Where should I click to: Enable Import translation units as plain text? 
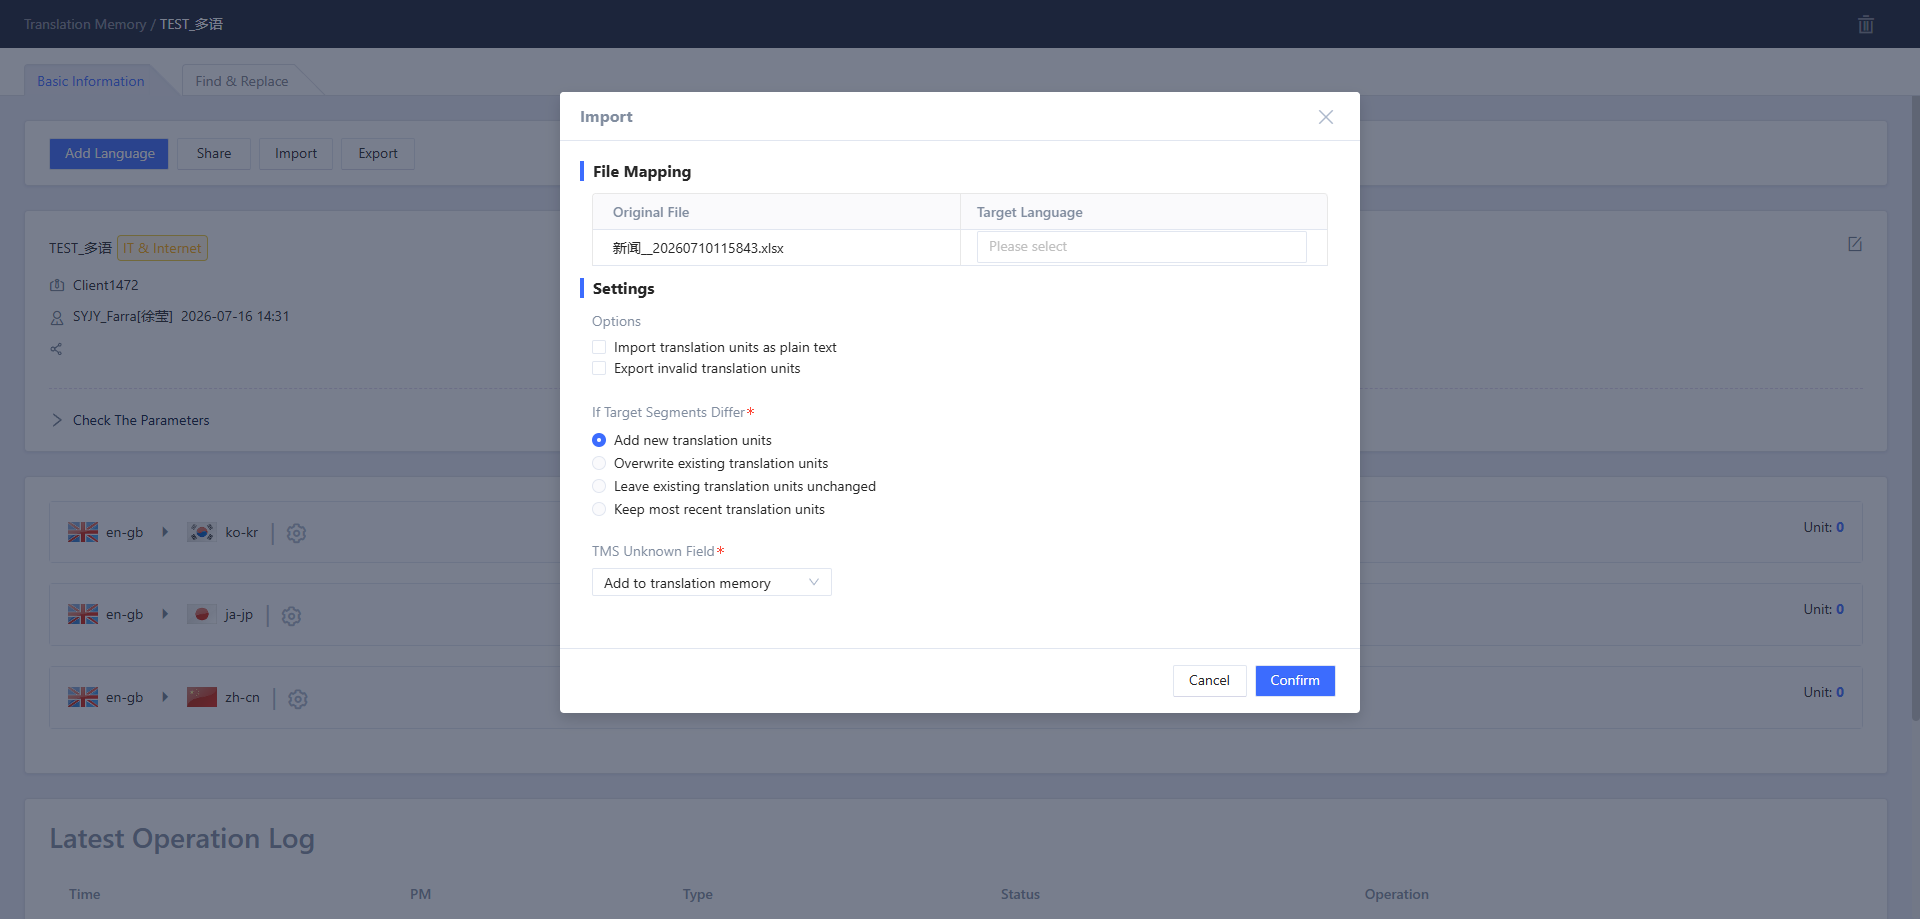[599, 347]
